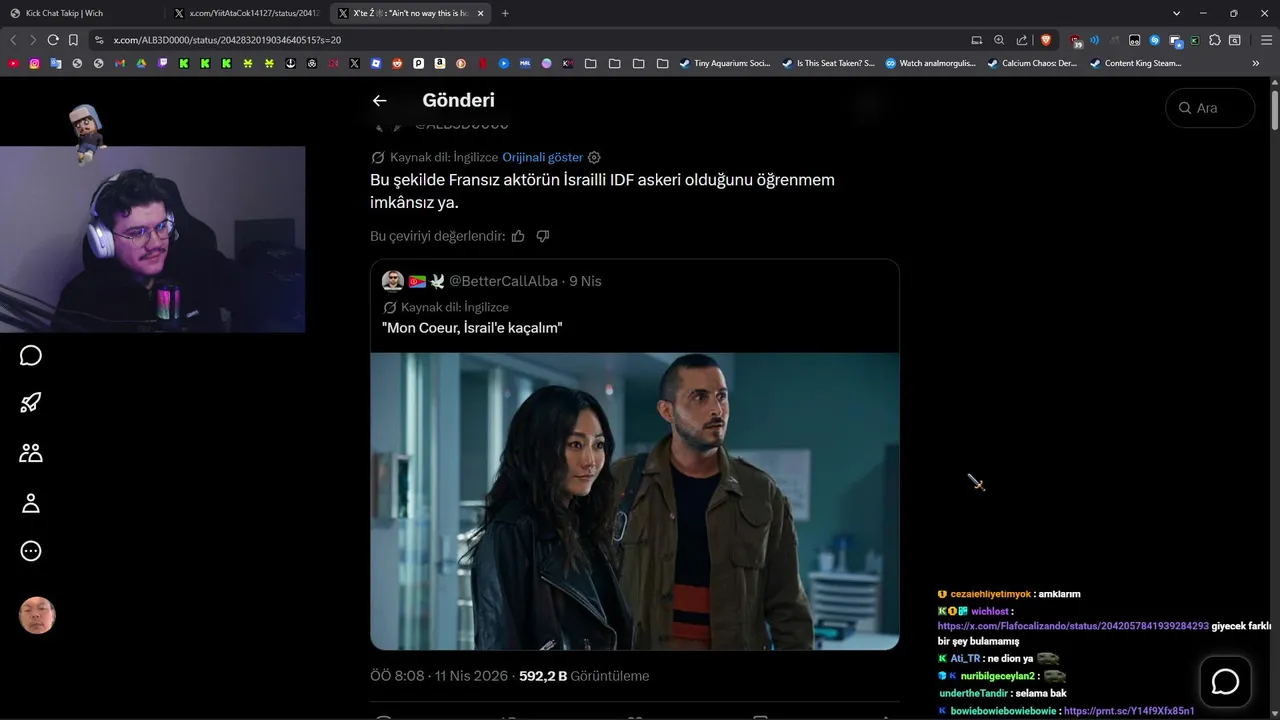The image size is (1280, 720).
Task: Open the media cast icon in address bar
Action: click(977, 40)
